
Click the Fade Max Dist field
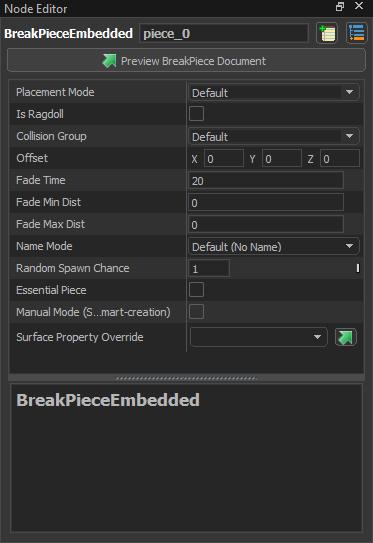266,224
